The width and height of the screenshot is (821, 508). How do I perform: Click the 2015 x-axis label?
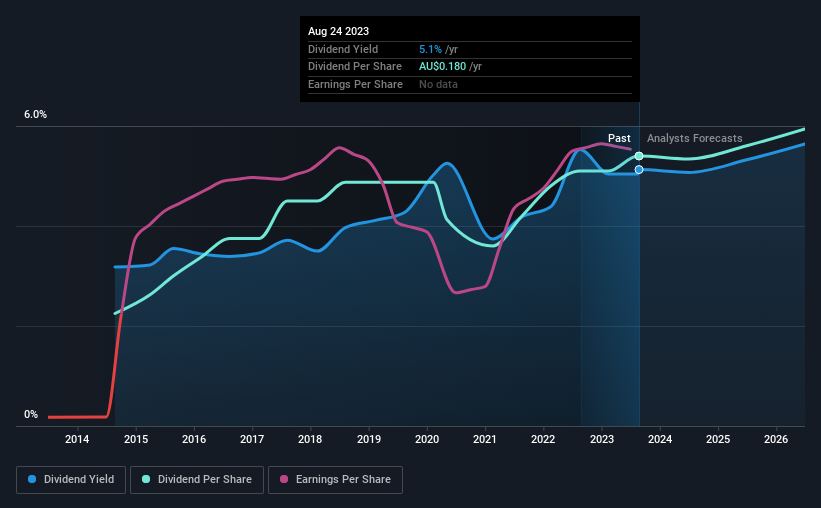pyautogui.click(x=136, y=439)
